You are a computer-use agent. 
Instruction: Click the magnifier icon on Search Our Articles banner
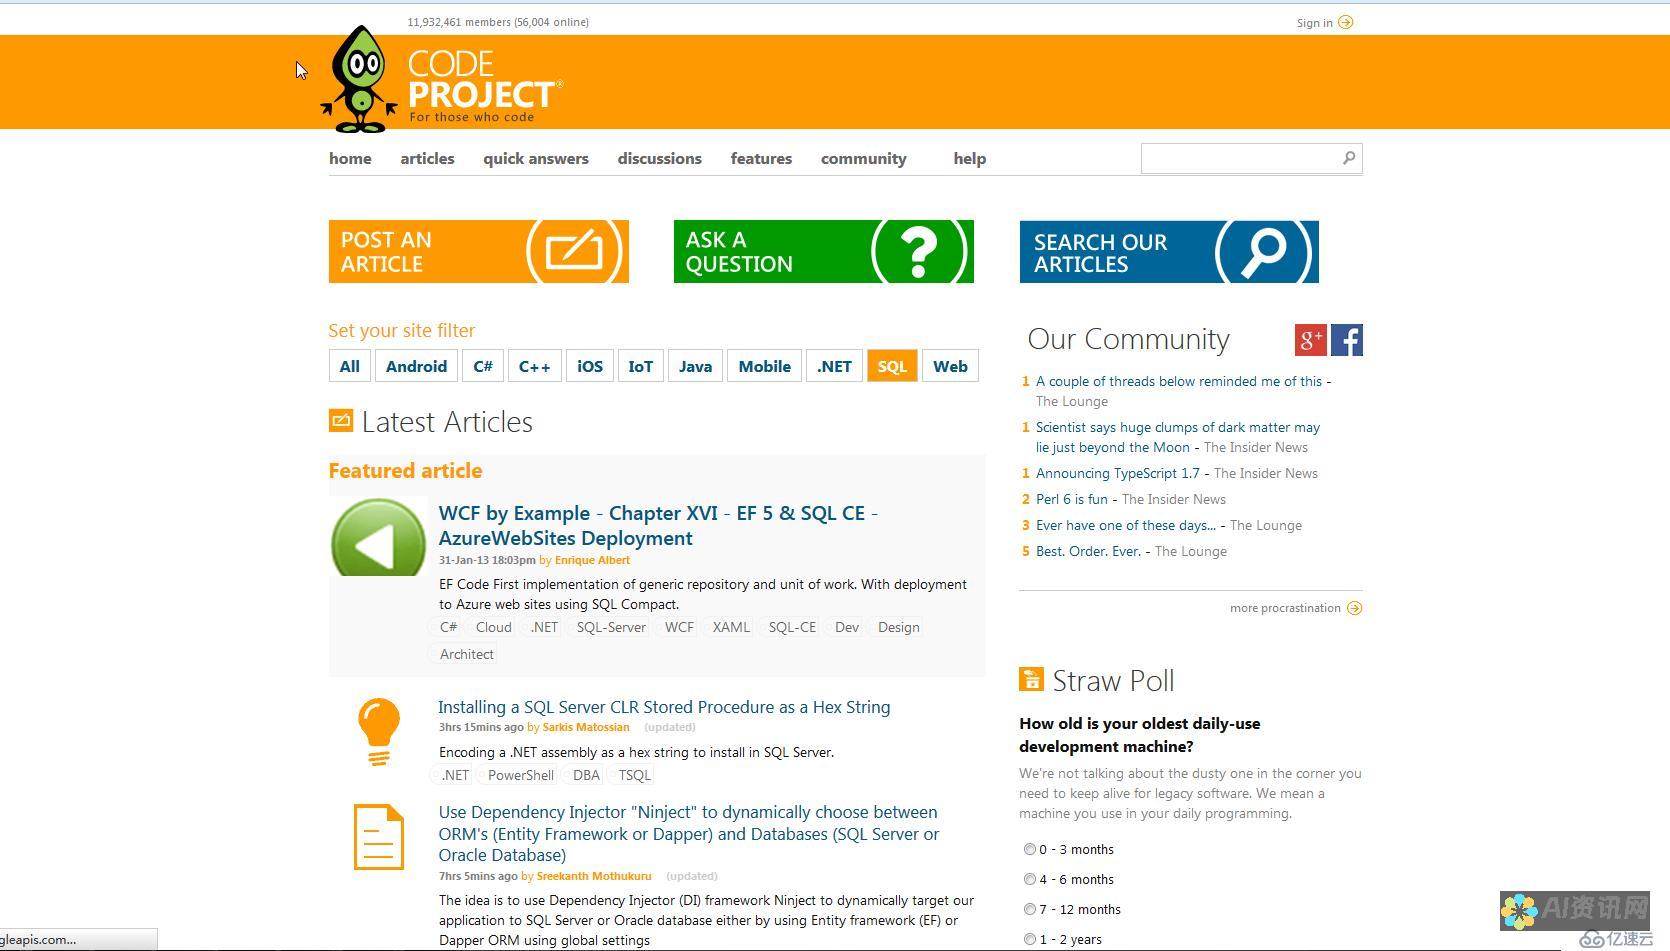(1264, 251)
